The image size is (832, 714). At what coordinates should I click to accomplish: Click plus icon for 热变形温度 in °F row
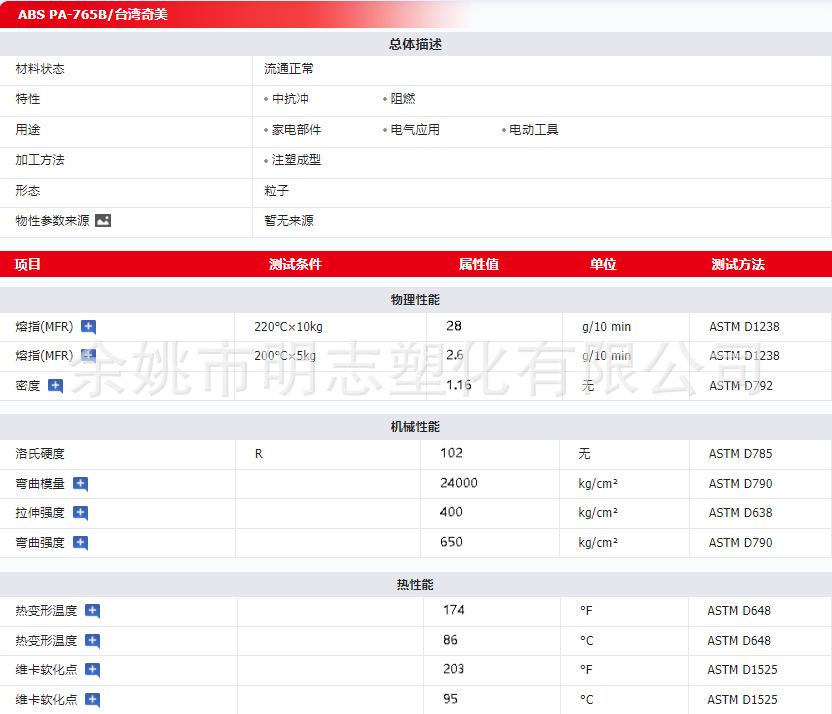point(92,611)
